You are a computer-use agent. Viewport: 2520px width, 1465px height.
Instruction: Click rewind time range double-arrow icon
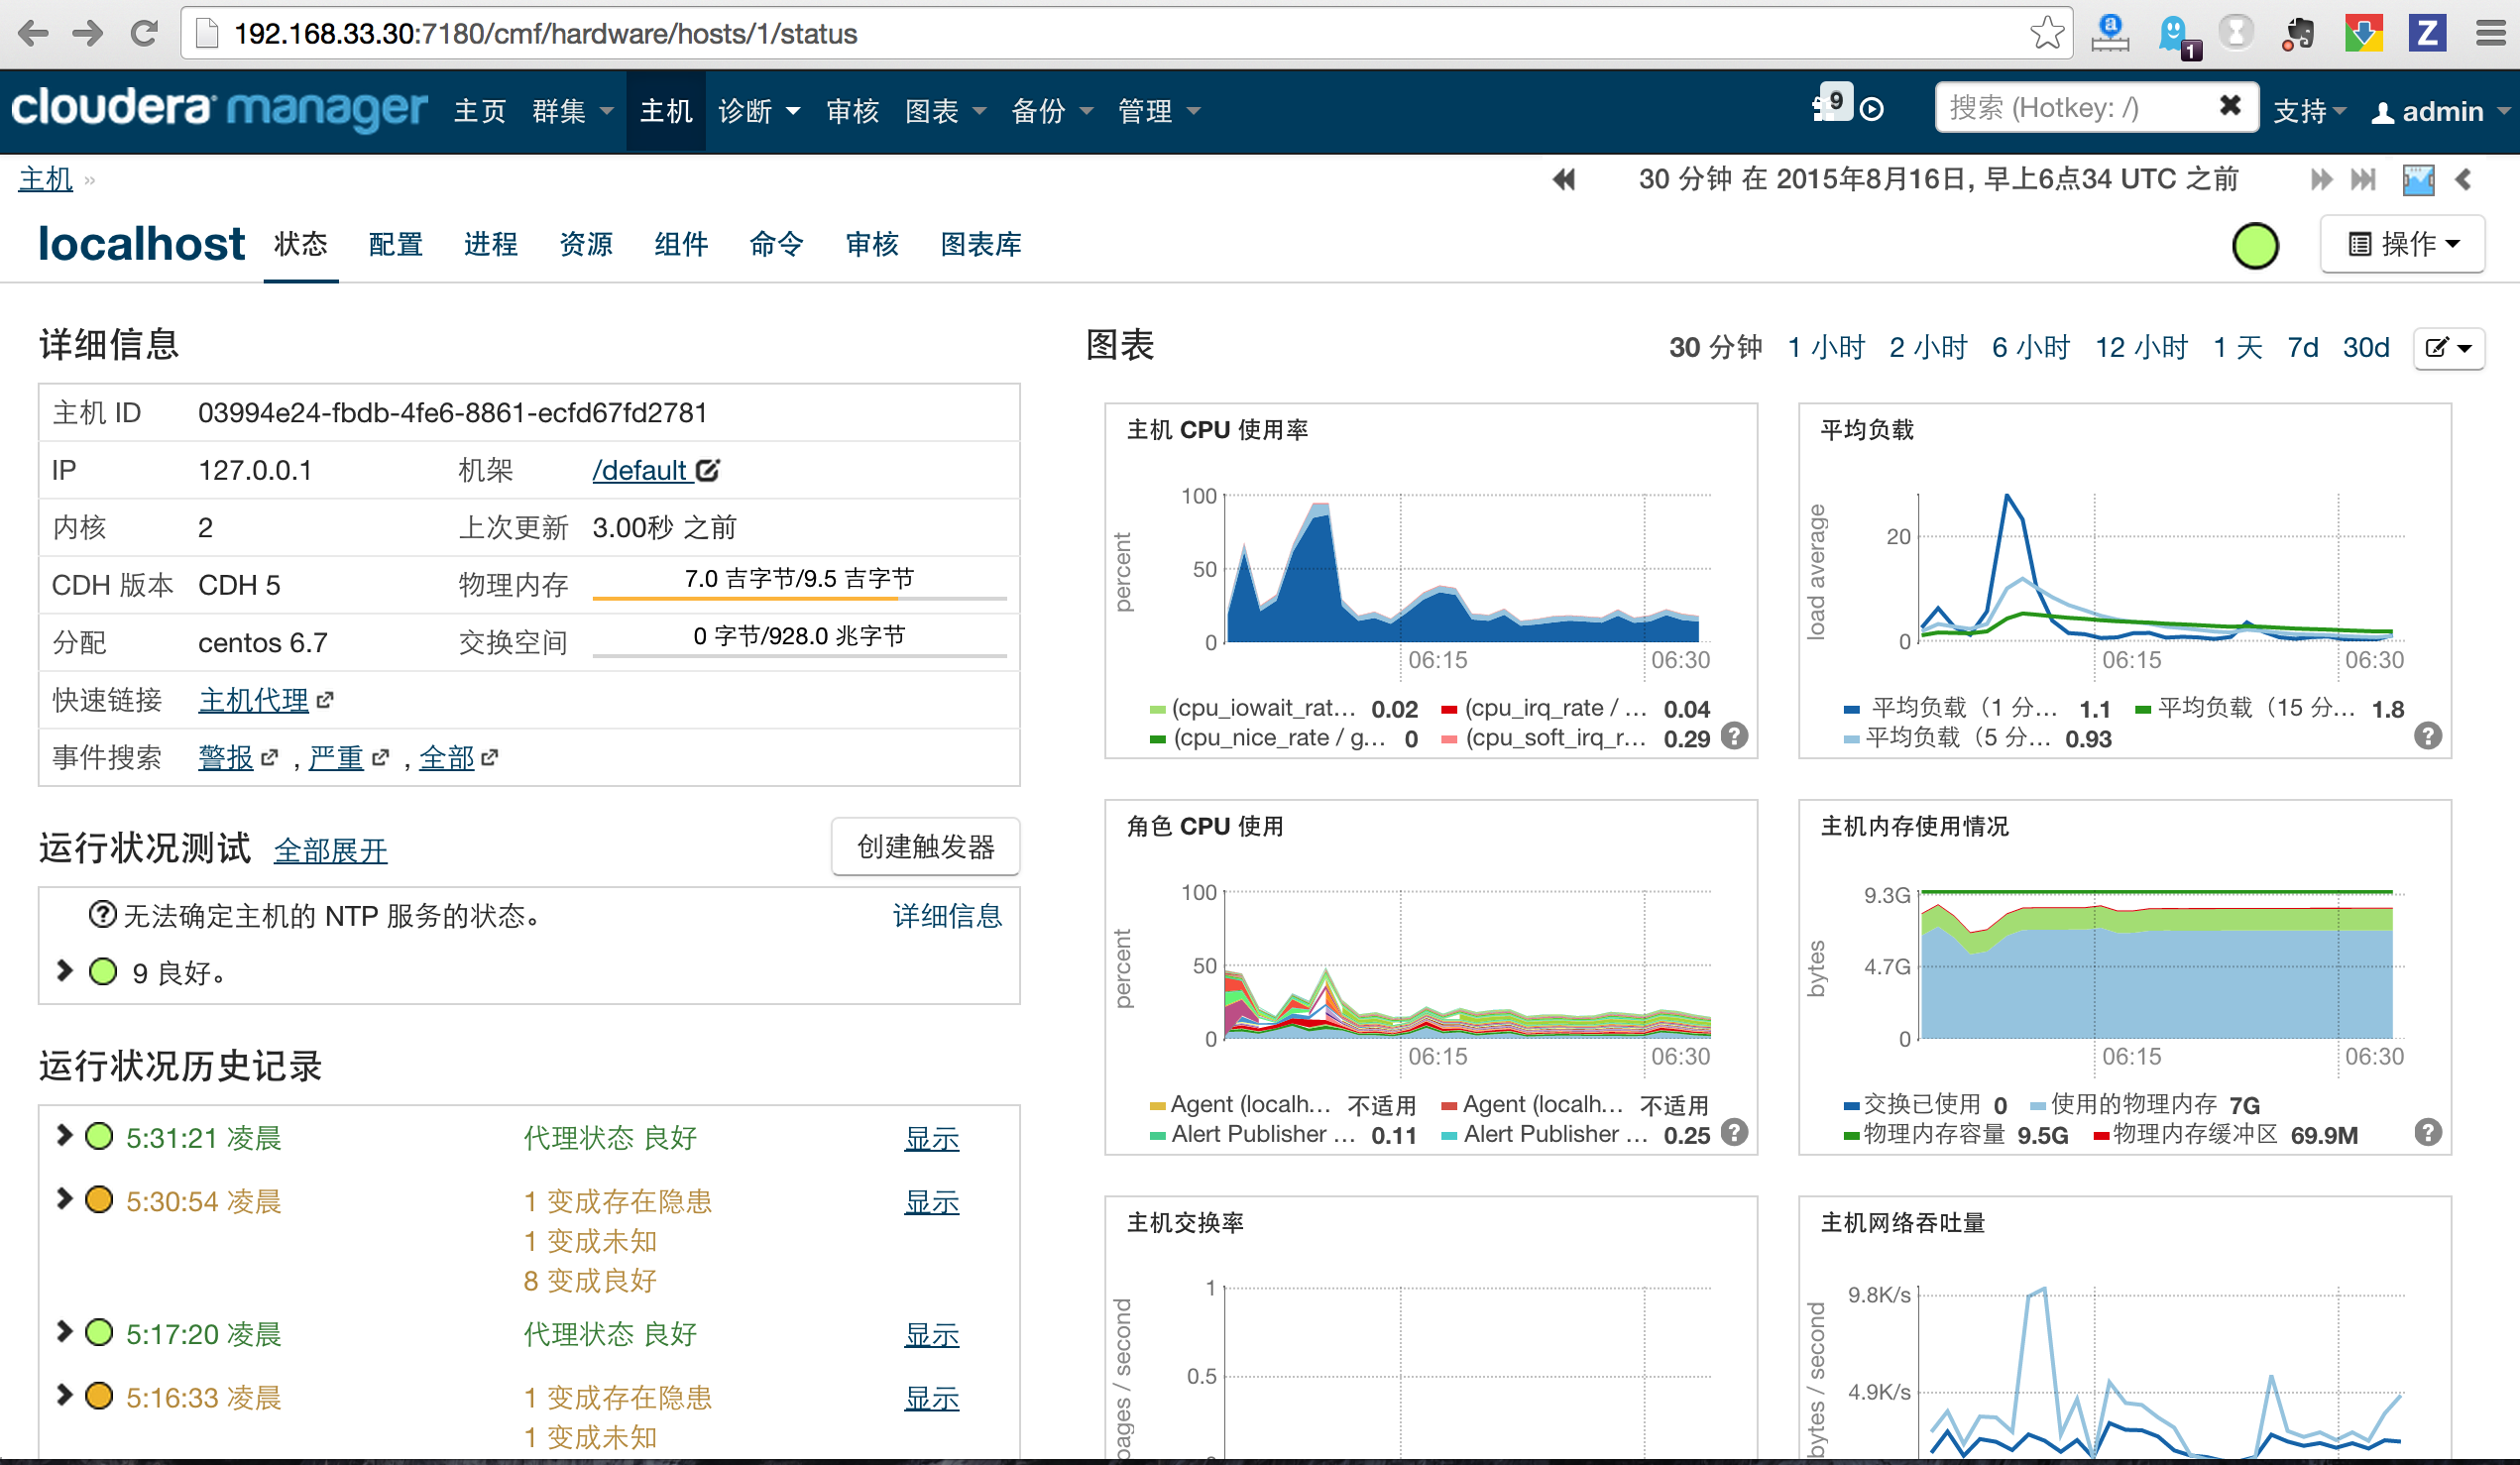tap(1564, 180)
